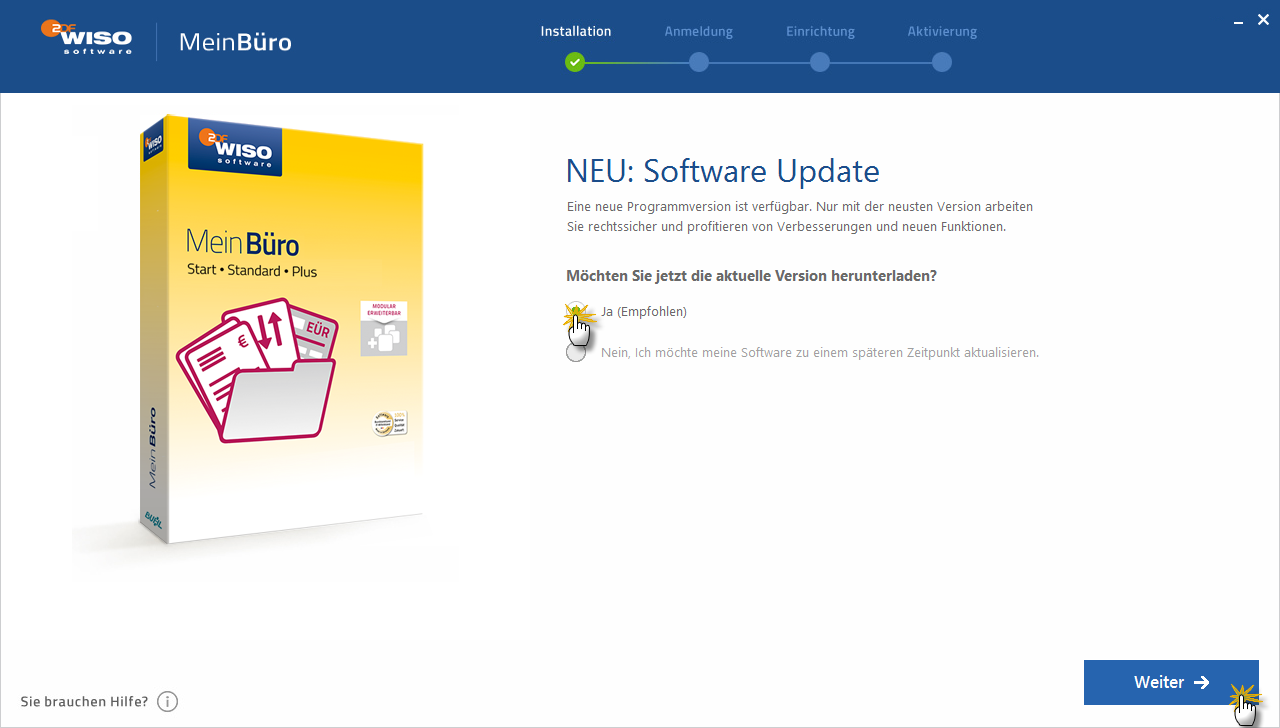Image resolution: width=1280 pixels, height=728 pixels.
Task: Choose 'Nein, Ich möchte meine Software später aktualisieren' option
Action: tap(576, 352)
